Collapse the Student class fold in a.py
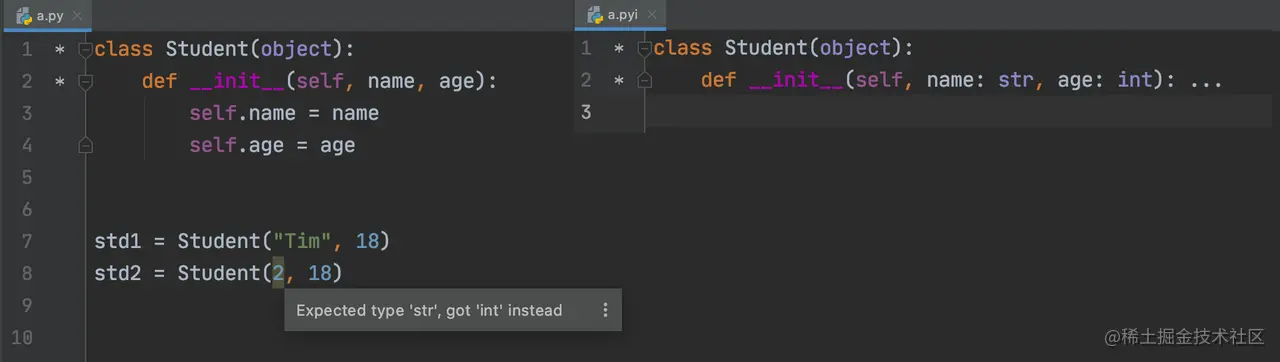This screenshot has height=362, width=1280. pos(85,49)
